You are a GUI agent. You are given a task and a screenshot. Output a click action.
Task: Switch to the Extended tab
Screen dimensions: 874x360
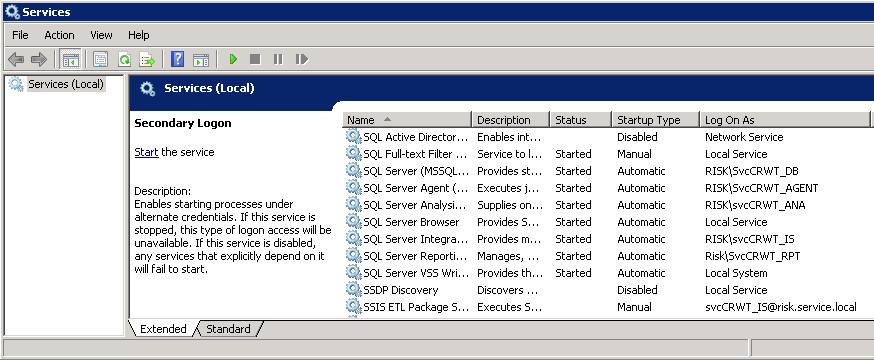(x=163, y=329)
